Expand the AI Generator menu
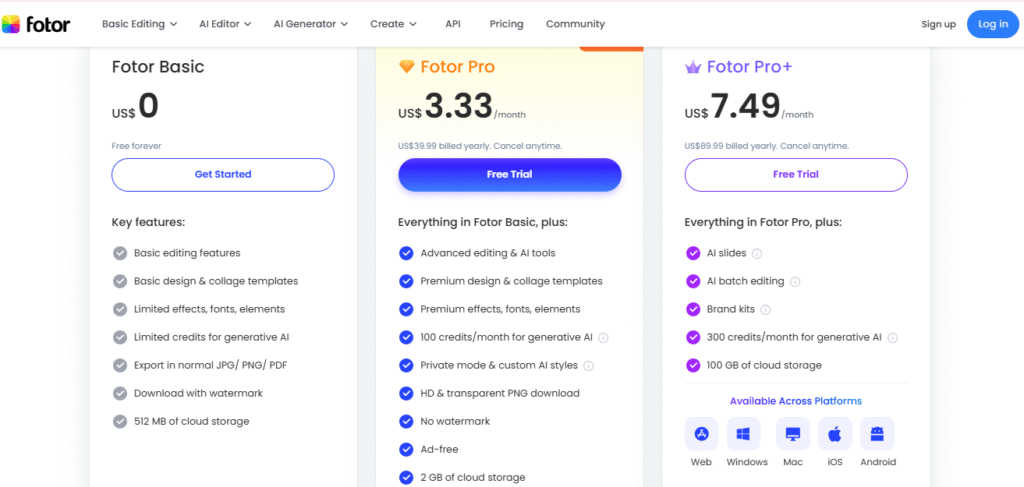 tap(311, 24)
